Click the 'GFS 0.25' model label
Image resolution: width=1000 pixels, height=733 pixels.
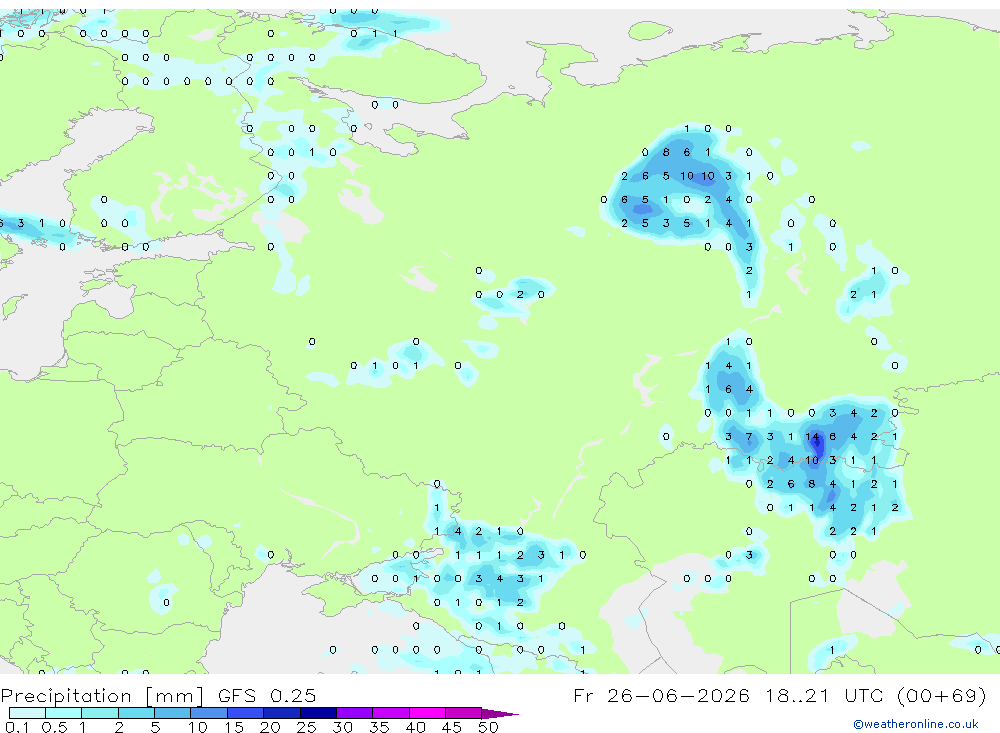[267, 695]
